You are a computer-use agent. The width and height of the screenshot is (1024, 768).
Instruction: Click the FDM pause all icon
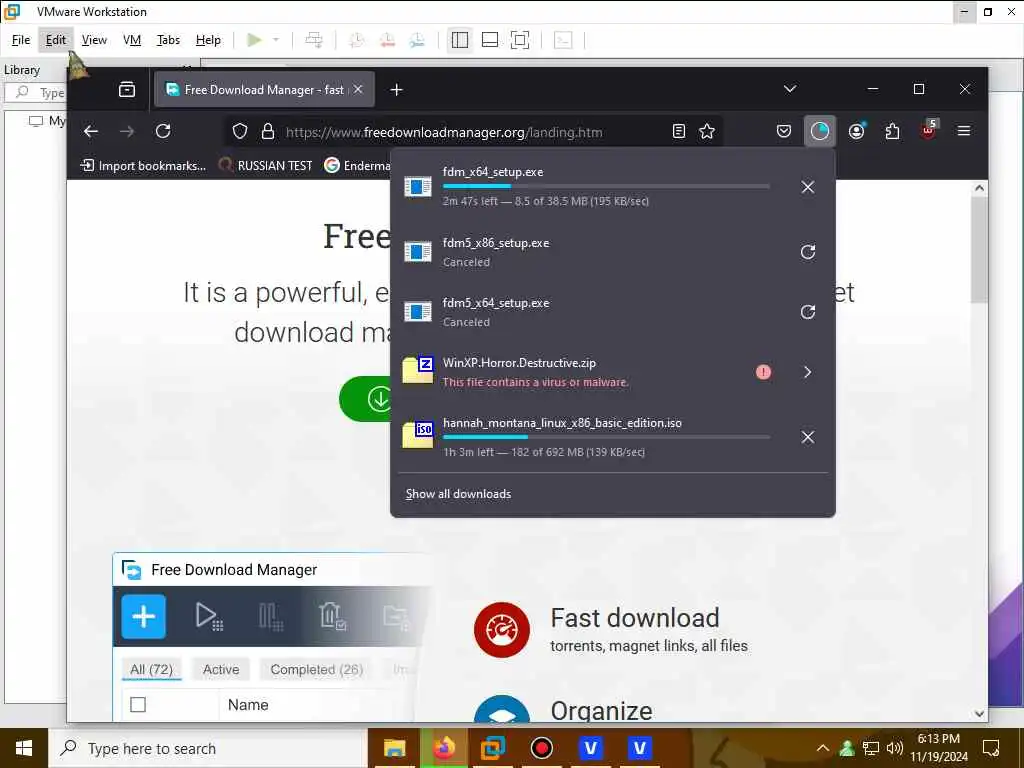pyautogui.click(x=270, y=616)
